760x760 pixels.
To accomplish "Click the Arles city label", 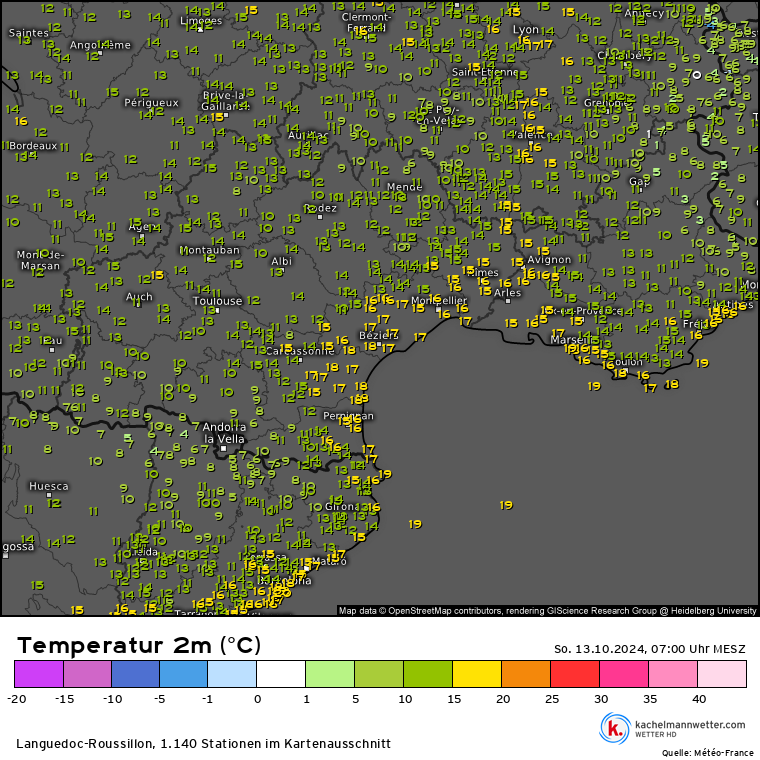I will (x=507, y=293).
